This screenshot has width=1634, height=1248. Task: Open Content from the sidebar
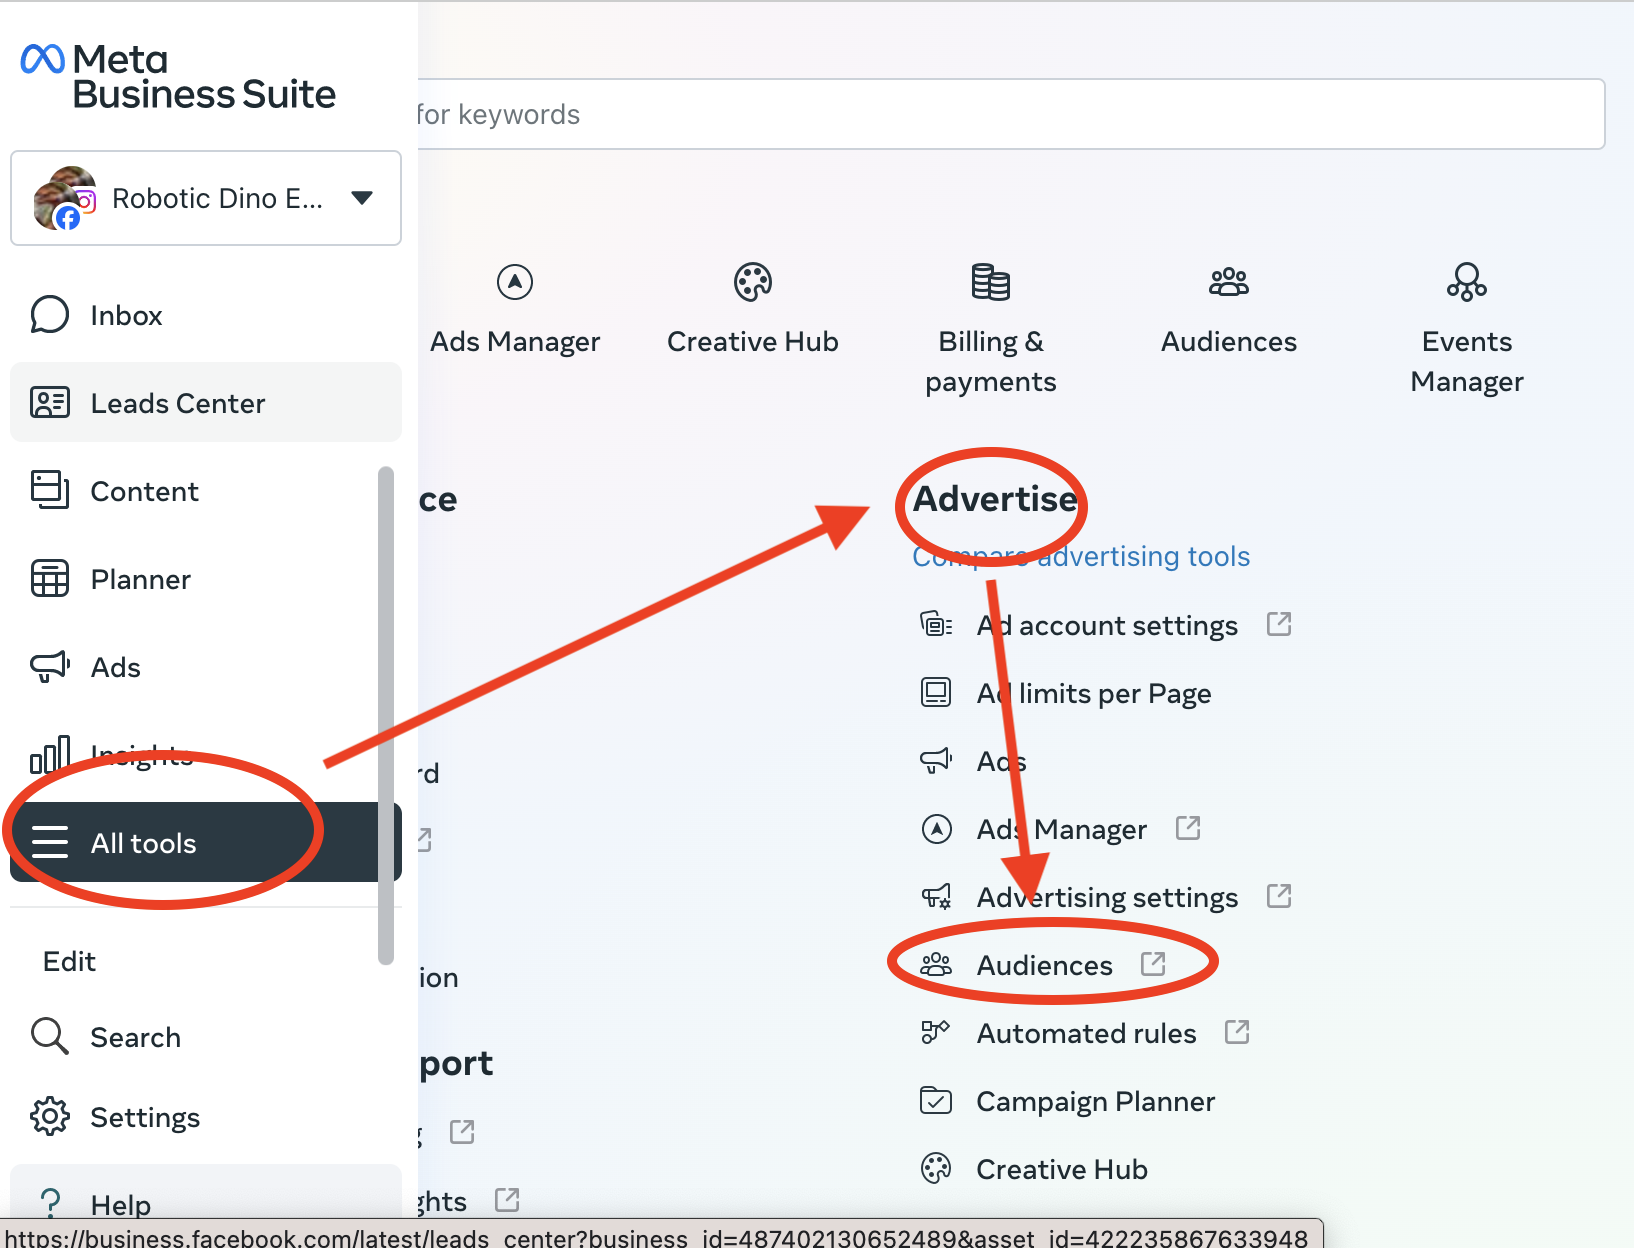point(144,491)
